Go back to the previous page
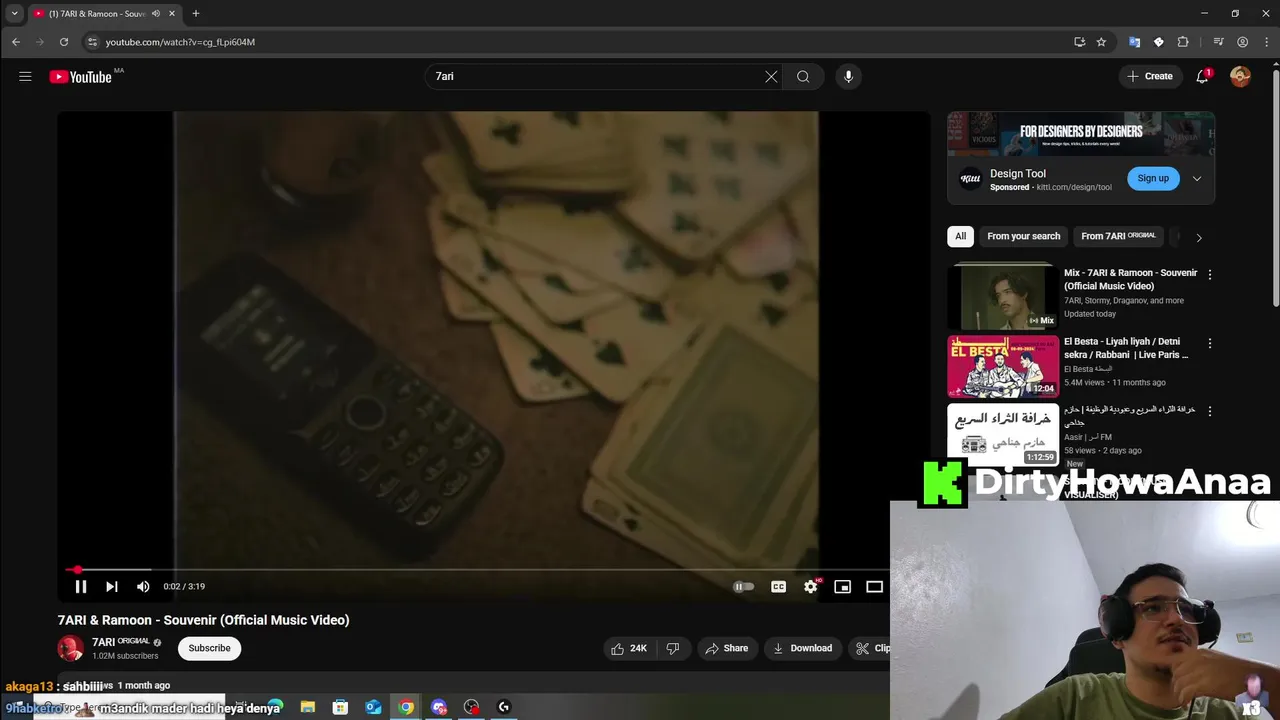The width and height of the screenshot is (1280, 720). (x=16, y=42)
